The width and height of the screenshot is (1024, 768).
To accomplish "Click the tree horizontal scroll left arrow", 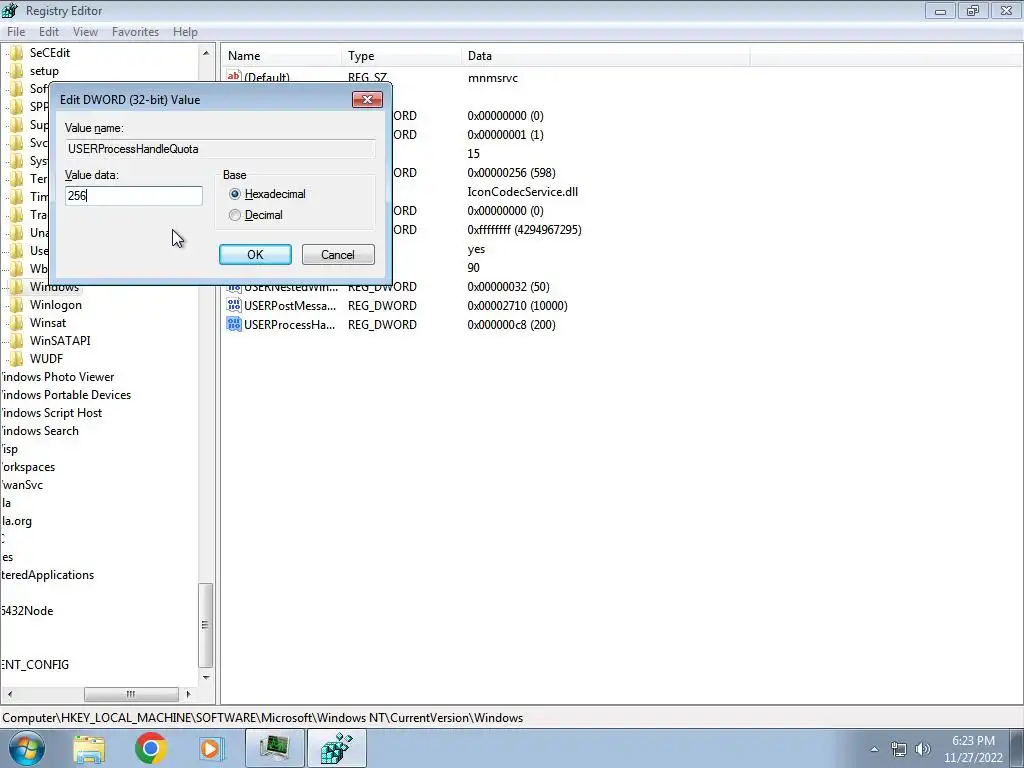I will [x=9, y=694].
